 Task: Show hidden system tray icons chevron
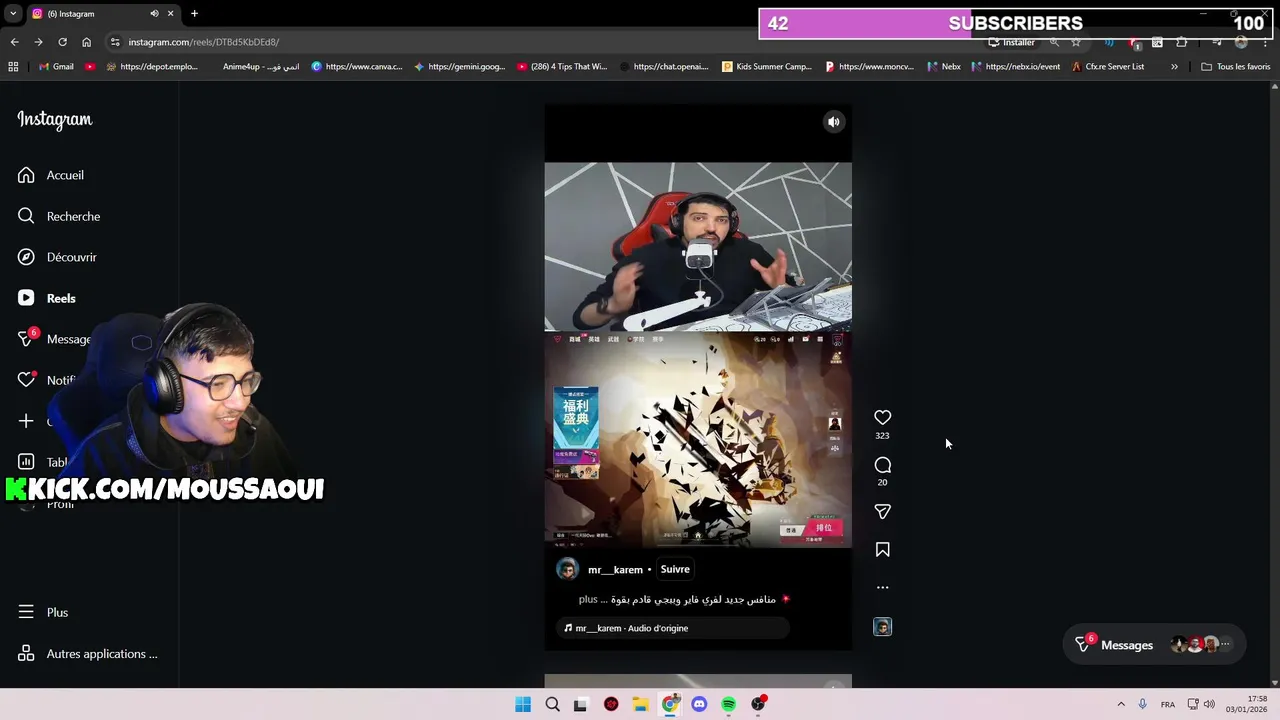[1121, 704]
